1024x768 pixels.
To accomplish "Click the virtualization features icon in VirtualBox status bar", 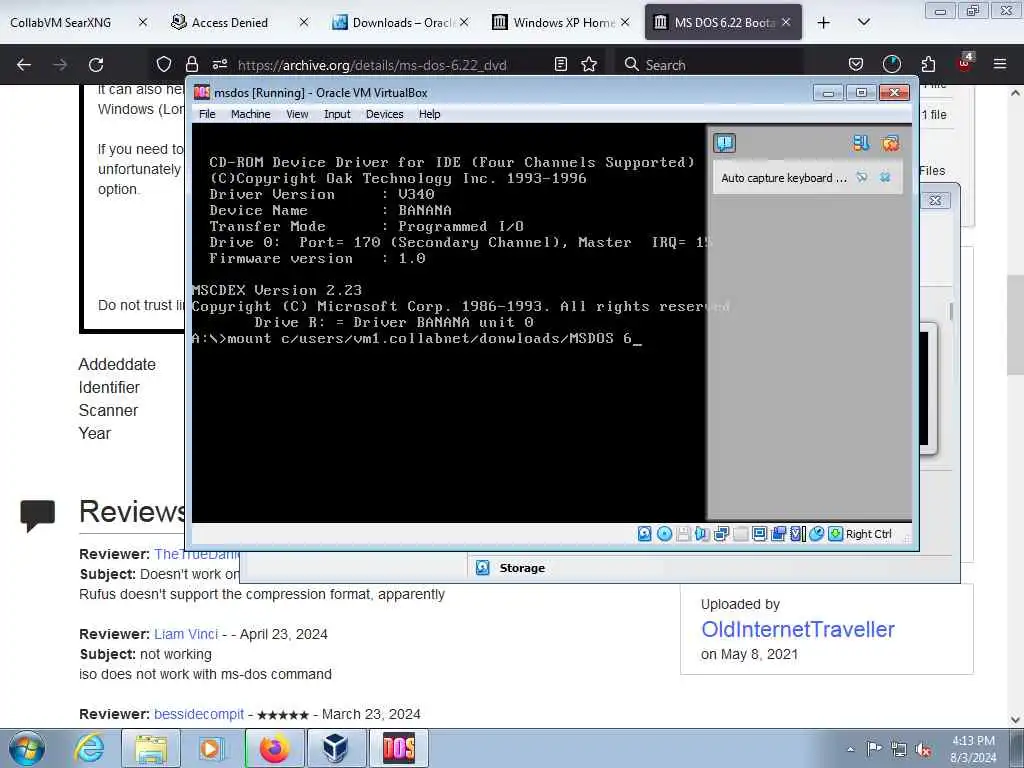I will click(x=797, y=534).
